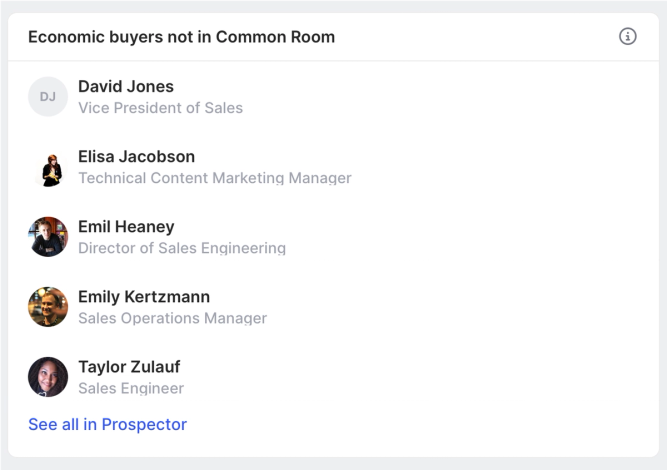The height and width of the screenshot is (470, 667).
Task: Click the Emily Kertzmann name
Action: (144, 297)
